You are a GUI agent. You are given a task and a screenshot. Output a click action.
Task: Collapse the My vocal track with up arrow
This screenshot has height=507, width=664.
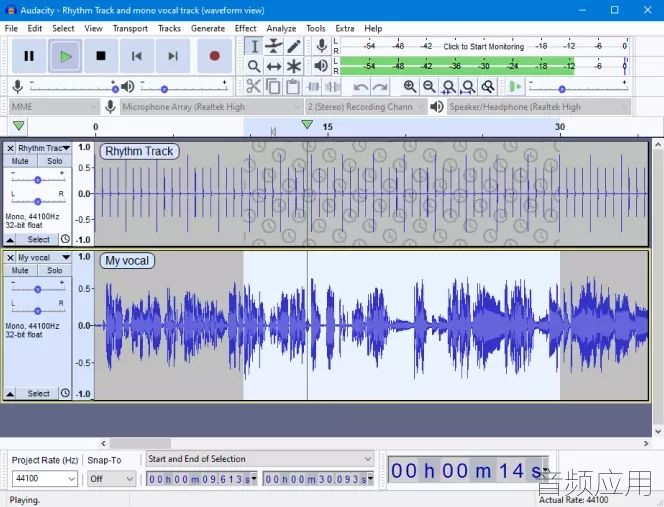click(10, 394)
